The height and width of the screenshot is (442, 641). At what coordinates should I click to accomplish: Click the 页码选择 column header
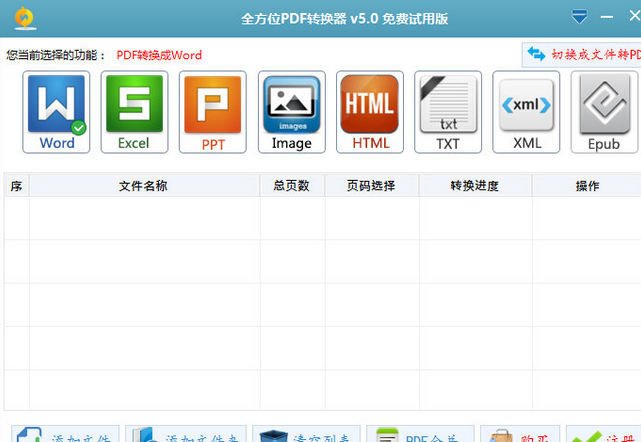(372, 186)
